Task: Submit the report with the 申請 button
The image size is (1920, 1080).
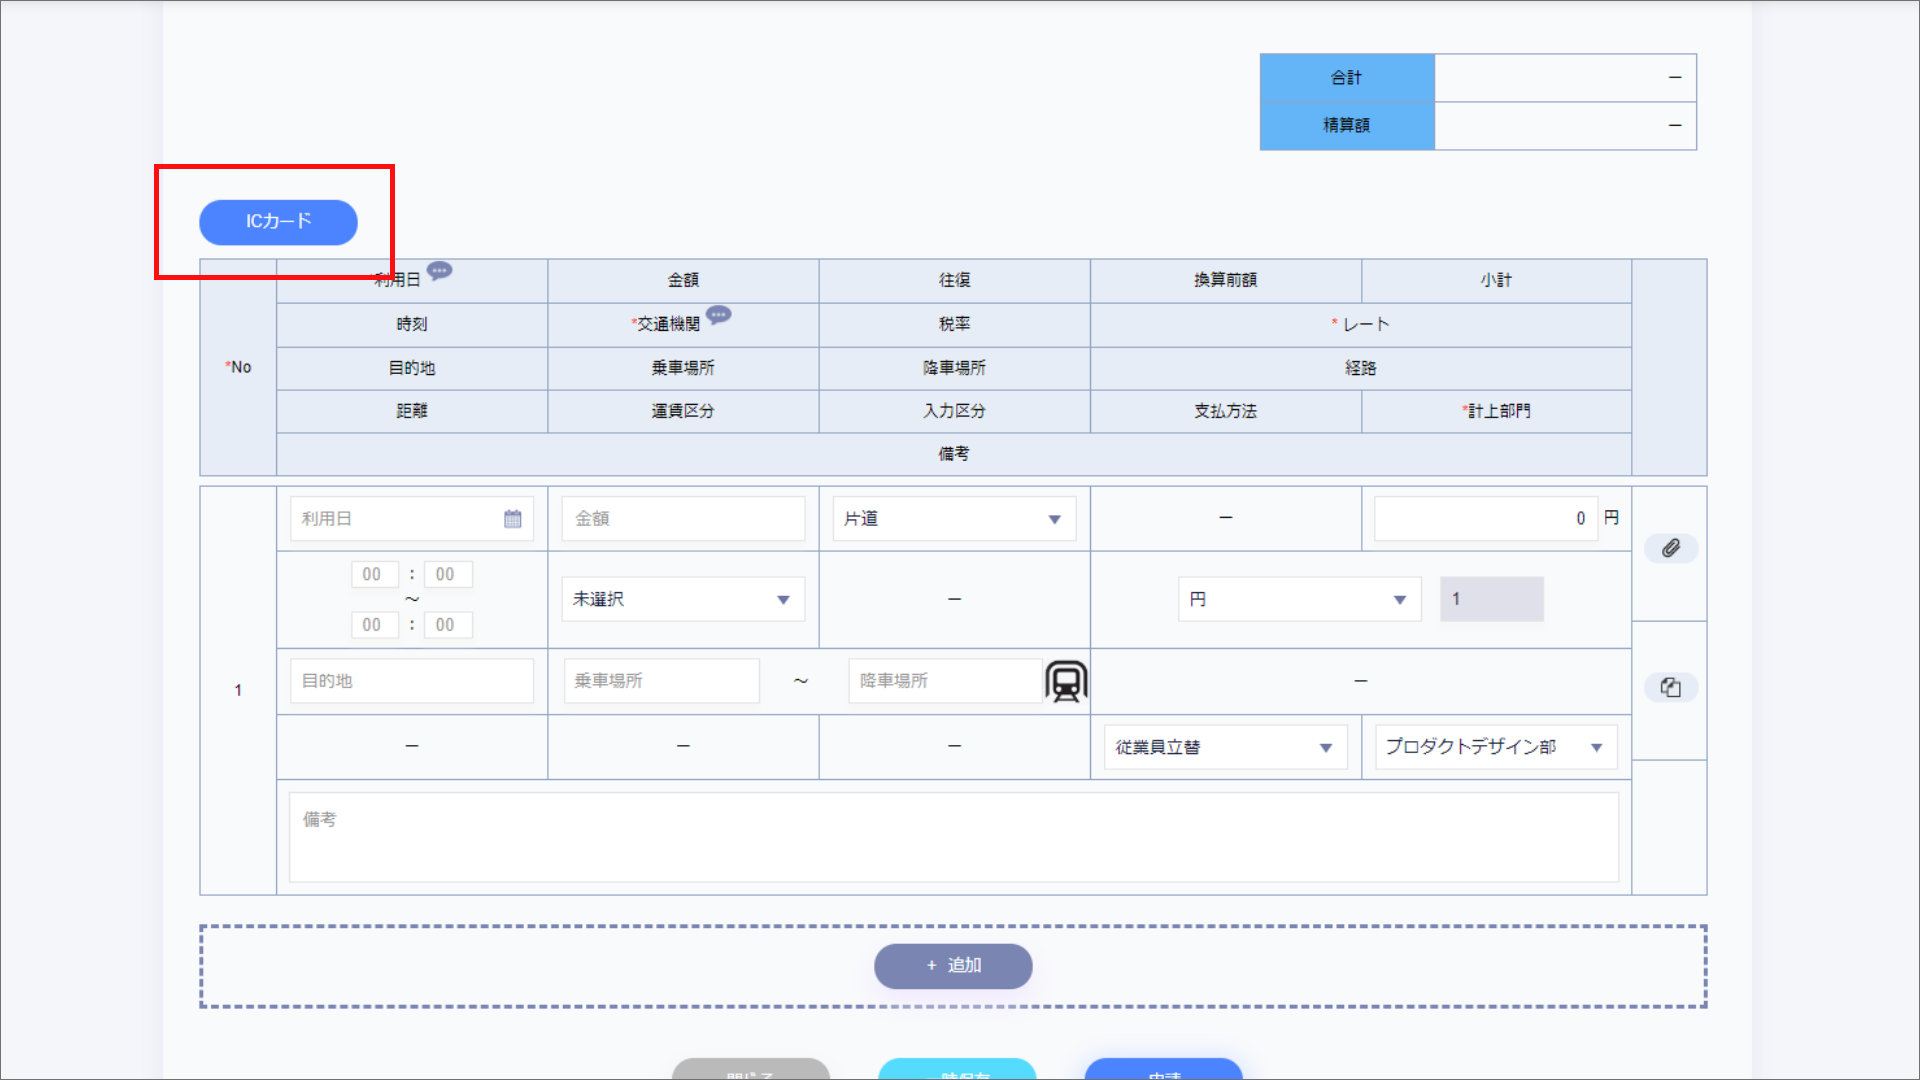Action: tap(1162, 1073)
